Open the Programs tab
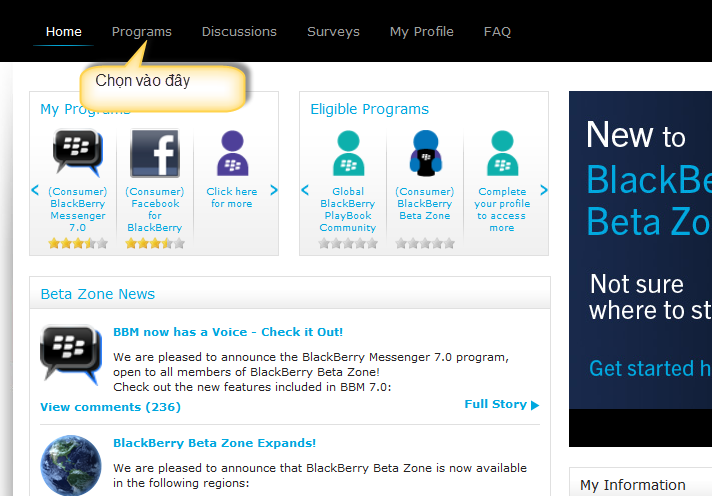This screenshot has width=712, height=496. pyautogui.click(x=142, y=31)
